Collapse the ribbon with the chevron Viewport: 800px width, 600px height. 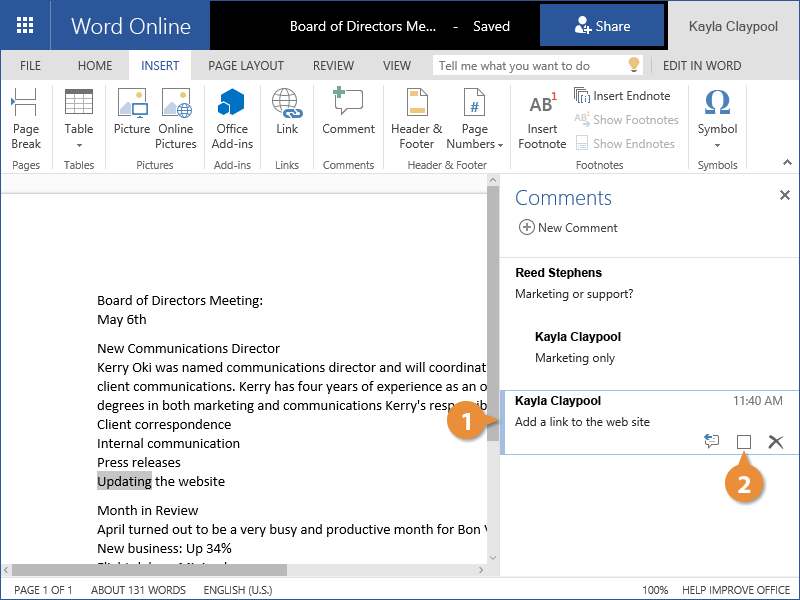[x=785, y=160]
